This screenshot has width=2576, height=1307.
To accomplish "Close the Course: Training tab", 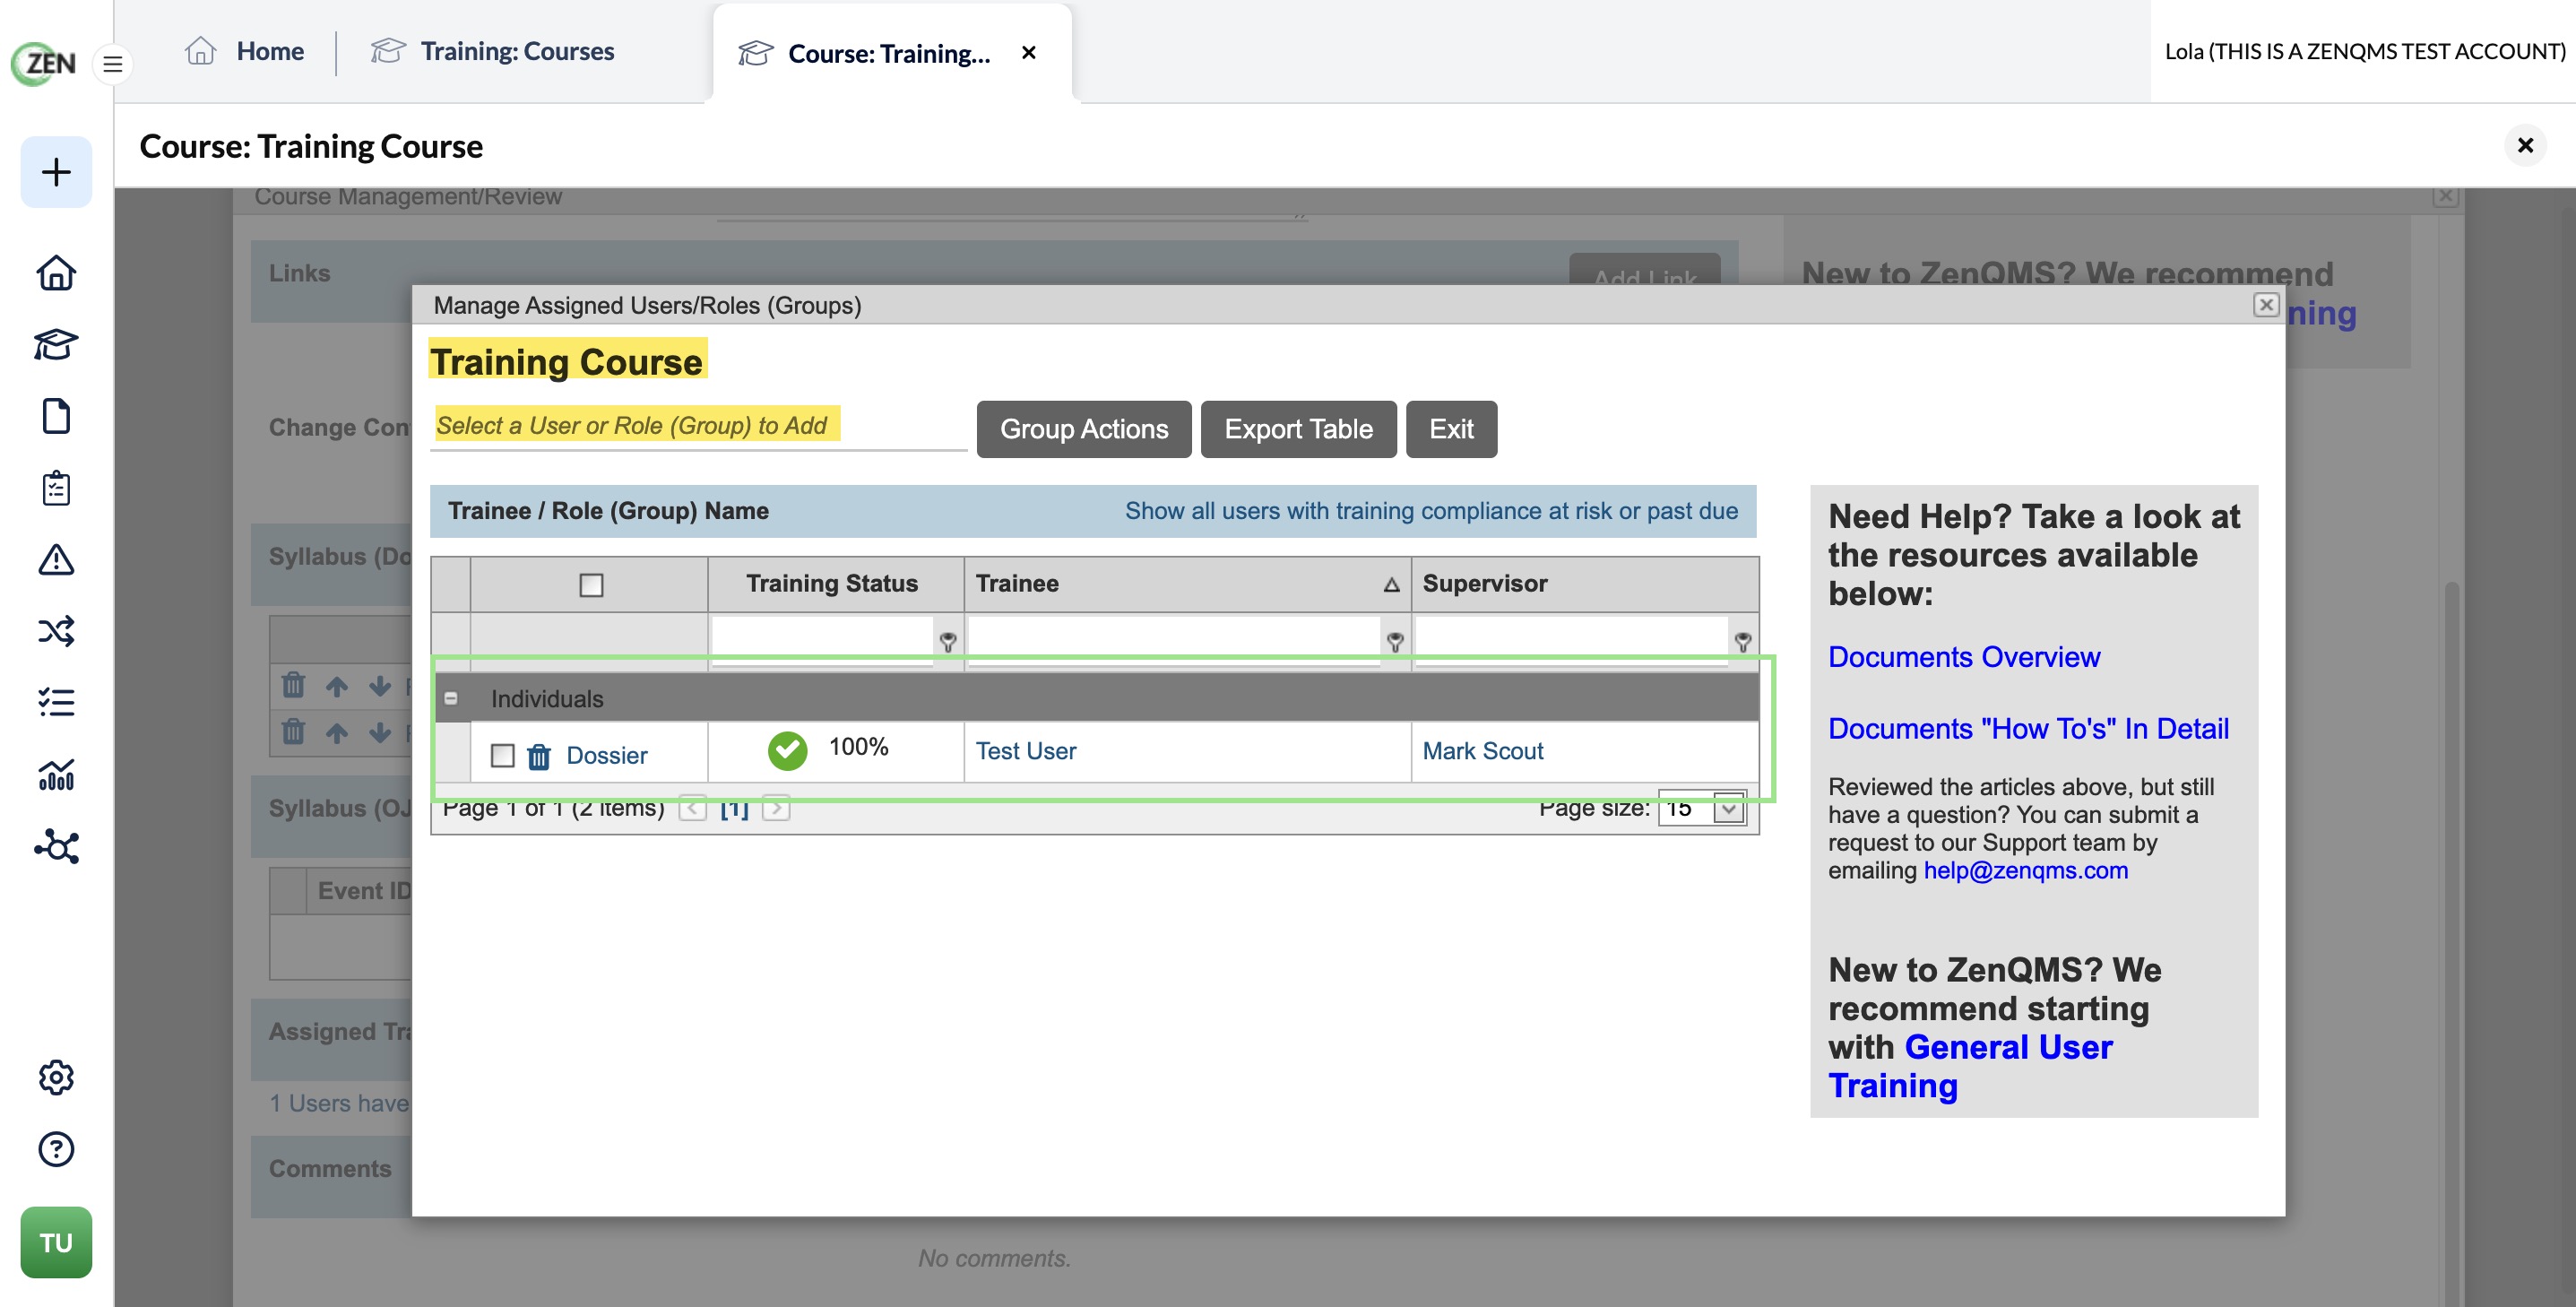I will pos(1029,53).
